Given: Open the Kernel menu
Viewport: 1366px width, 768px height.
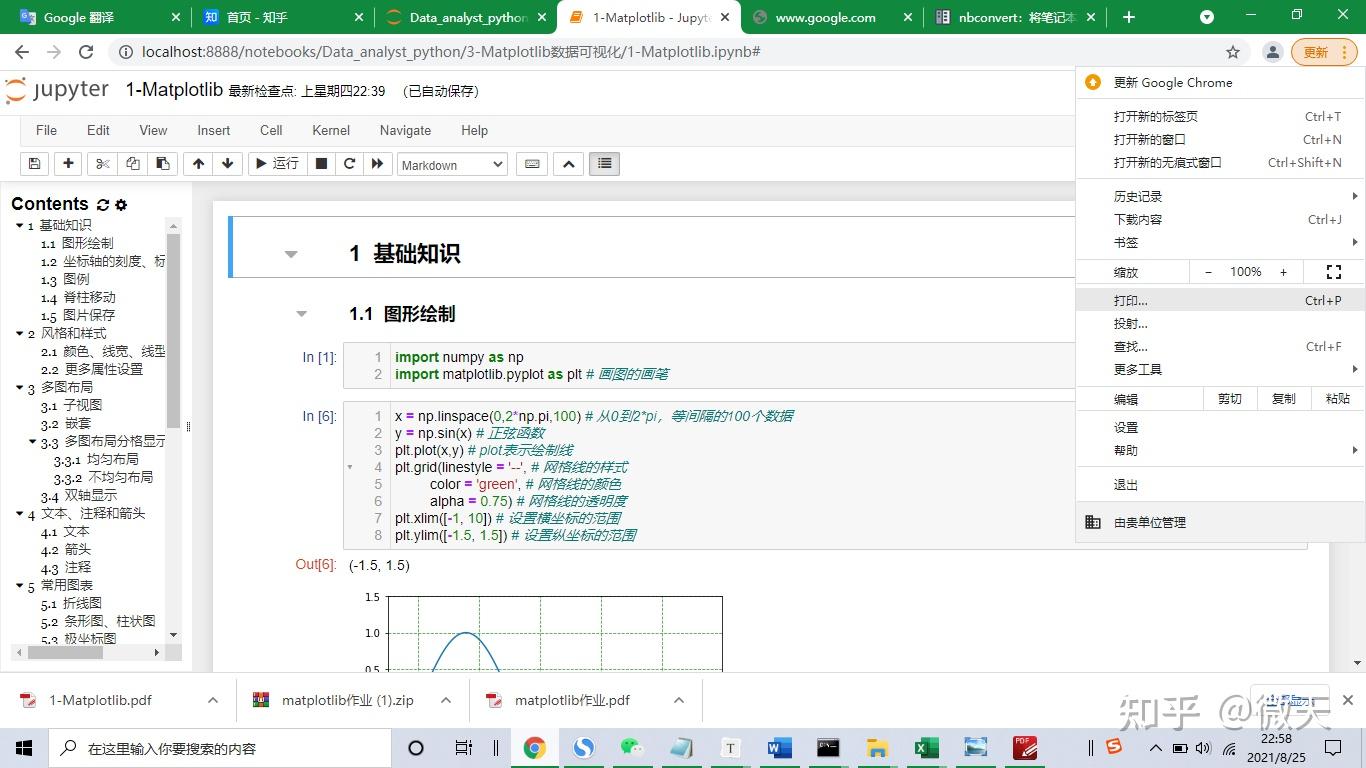Looking at the screenshot, I should pos(330,130).
